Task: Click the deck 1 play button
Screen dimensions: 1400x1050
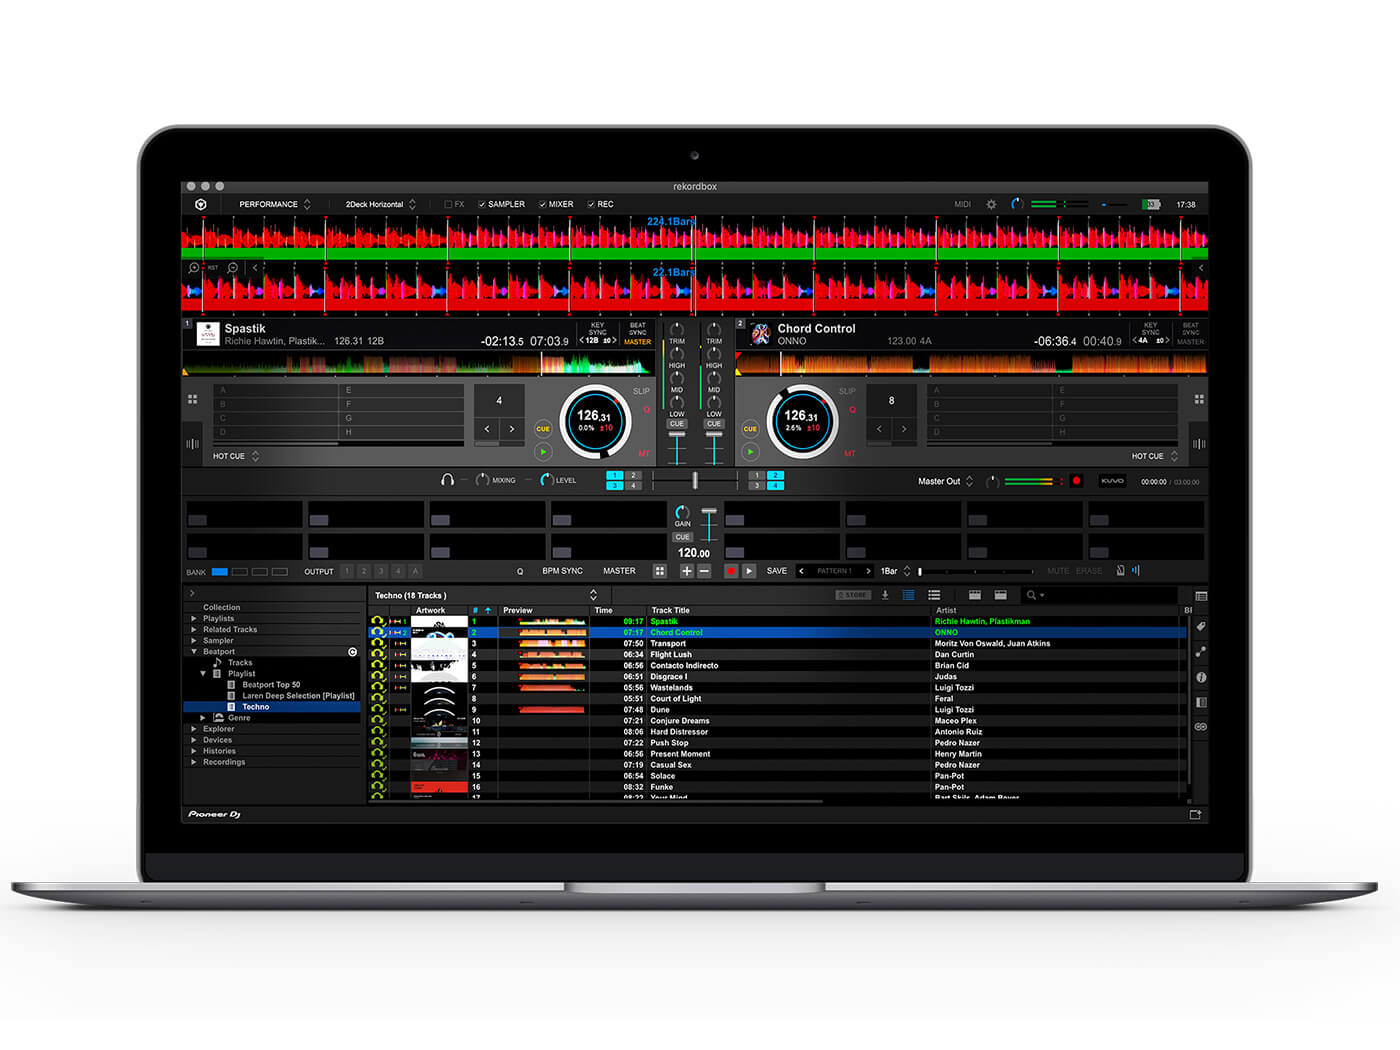Action: click(x=543, y=452)
